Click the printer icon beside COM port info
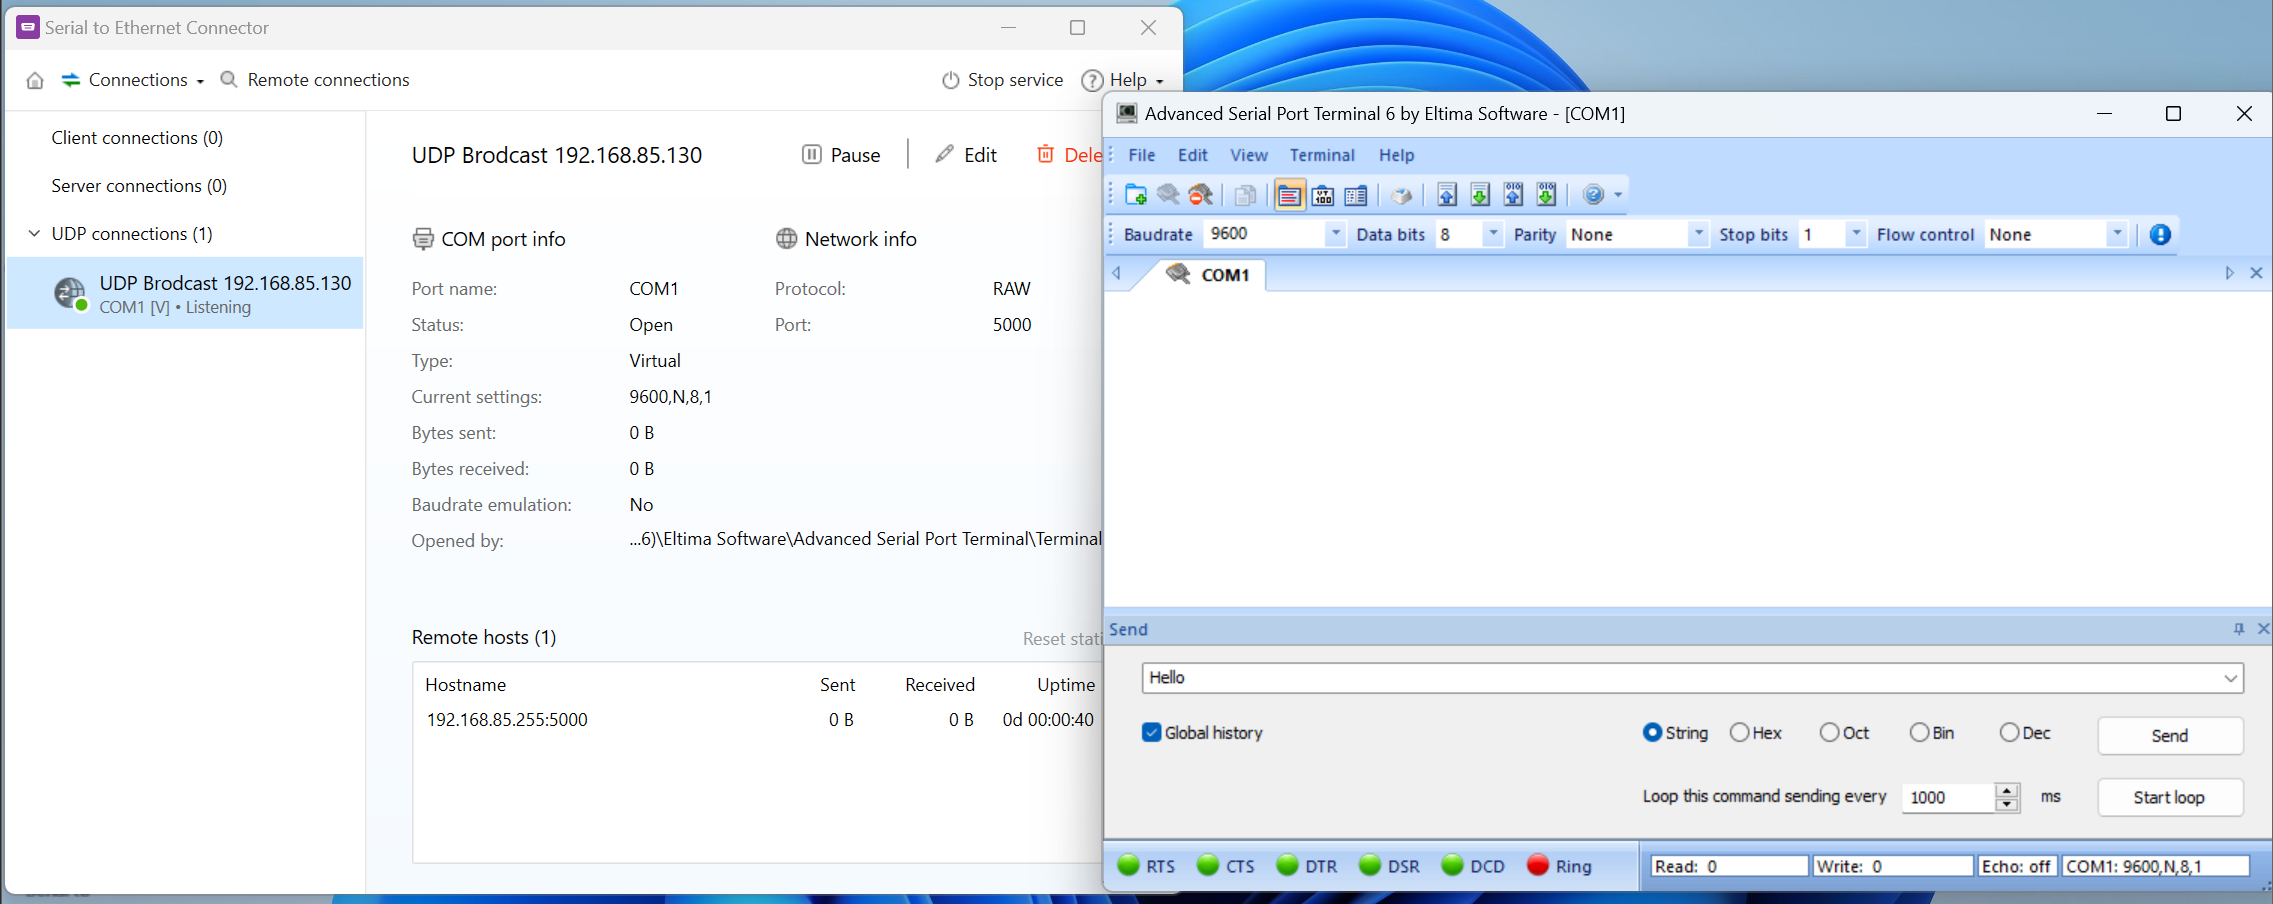Screen dimensions: 2273x904 423,239
